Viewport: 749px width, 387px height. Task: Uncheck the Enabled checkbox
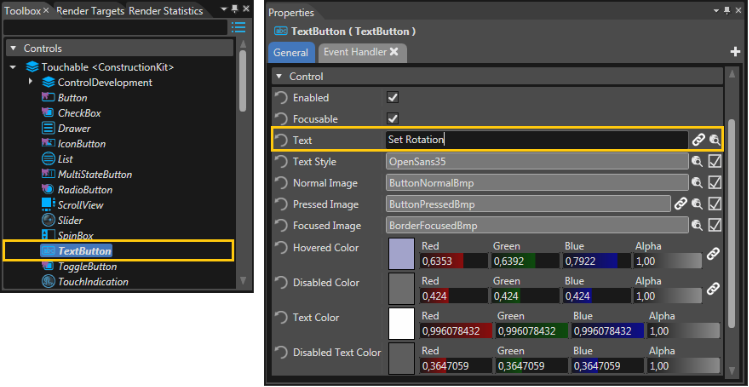393,97
